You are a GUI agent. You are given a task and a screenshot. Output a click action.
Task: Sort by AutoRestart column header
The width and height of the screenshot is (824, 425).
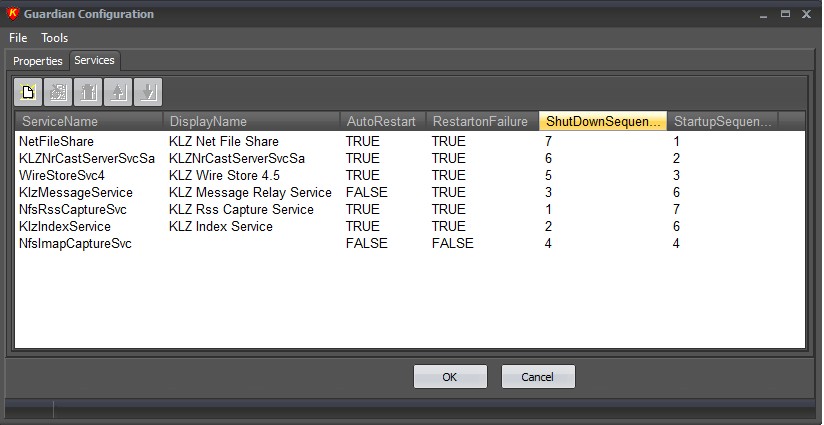[382, 121]
